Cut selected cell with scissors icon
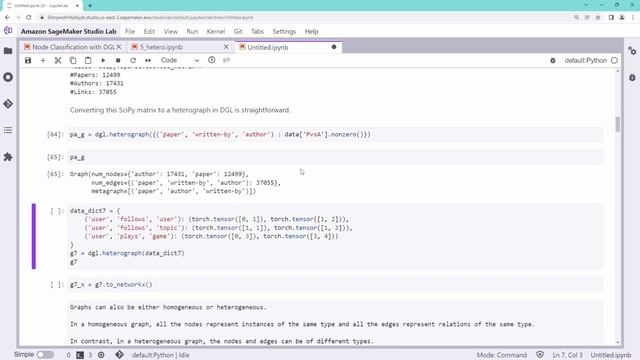Viewport: 640px width, 360px height. click(58, 60)
